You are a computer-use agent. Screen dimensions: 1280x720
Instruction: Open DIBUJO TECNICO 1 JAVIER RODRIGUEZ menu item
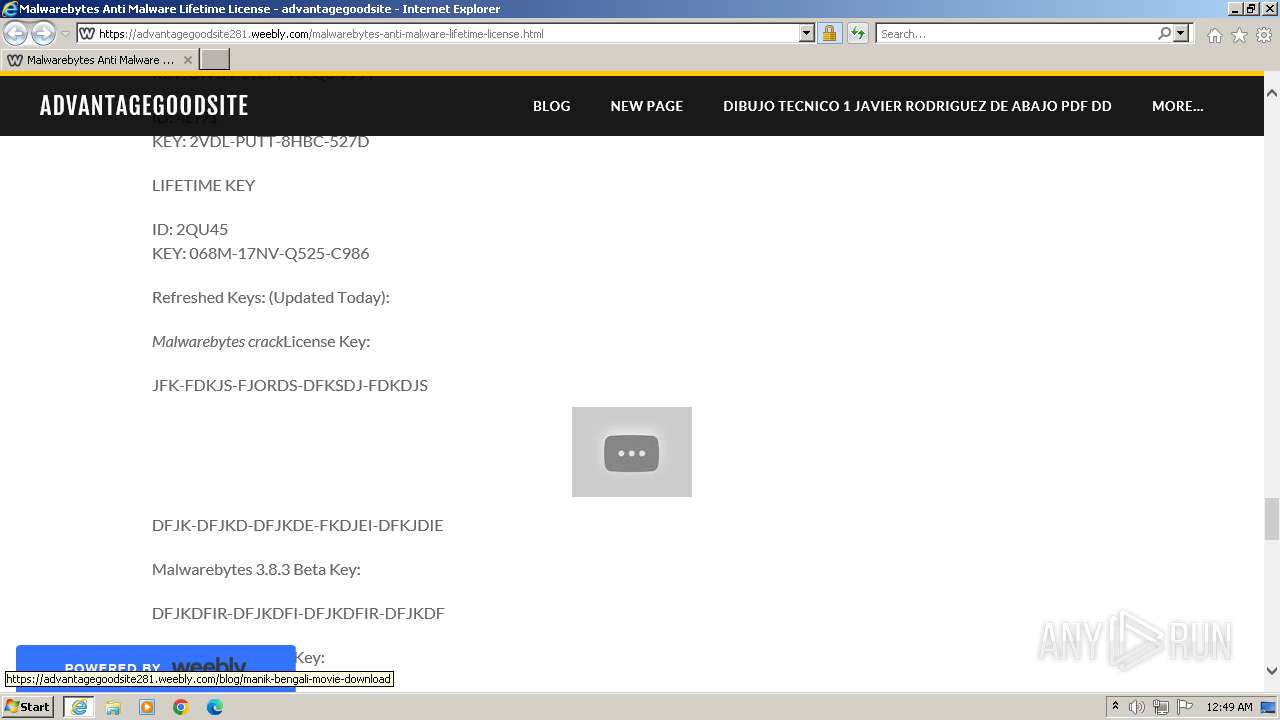[917, 106]
